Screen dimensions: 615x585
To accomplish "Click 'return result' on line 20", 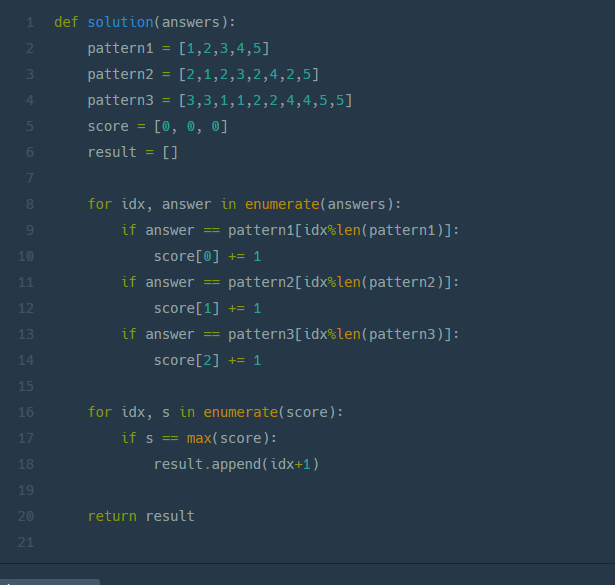I will tap(141, 516).
